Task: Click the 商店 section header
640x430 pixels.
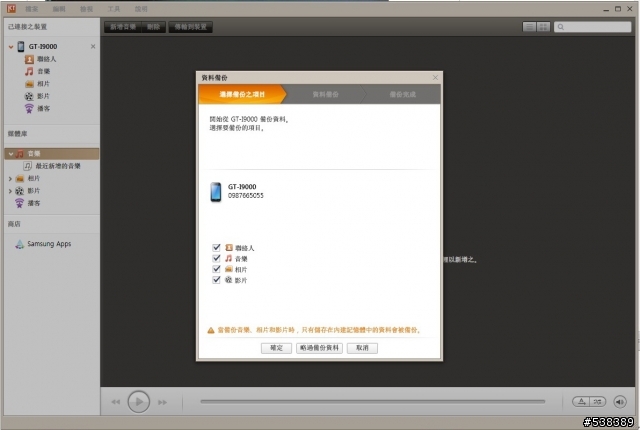Action: tap(14, 224)
